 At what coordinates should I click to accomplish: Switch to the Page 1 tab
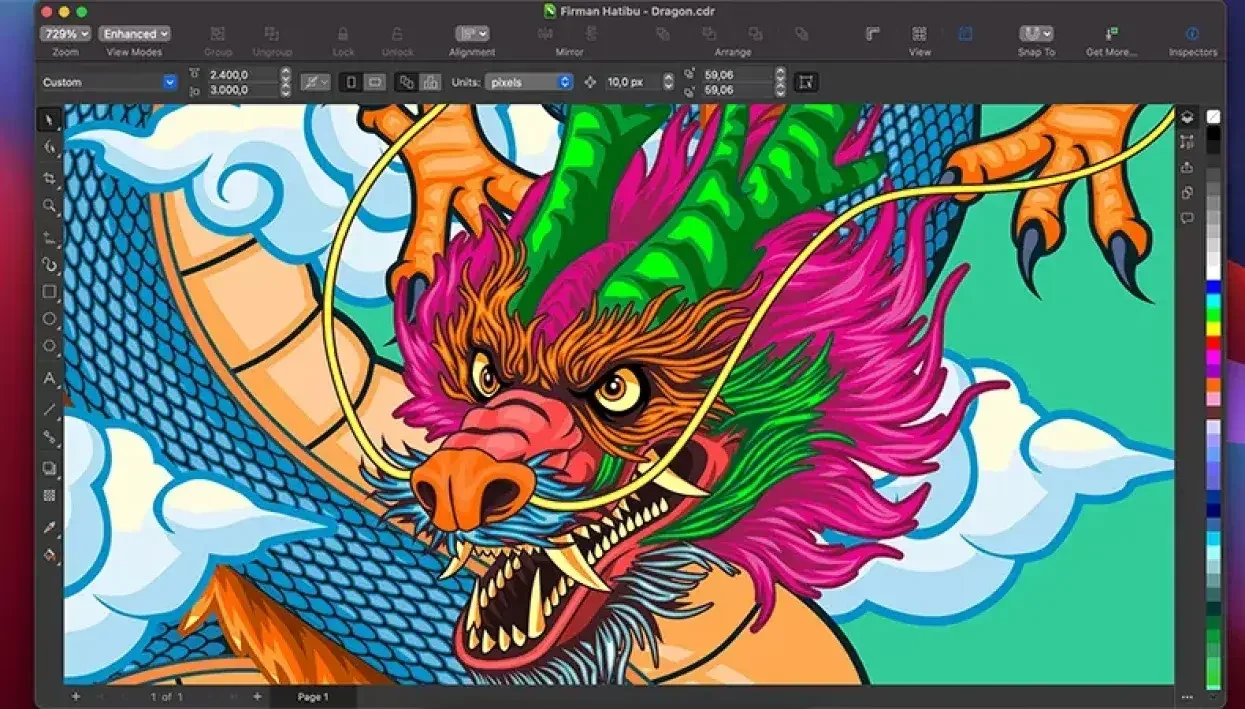[x=313, y=696]
